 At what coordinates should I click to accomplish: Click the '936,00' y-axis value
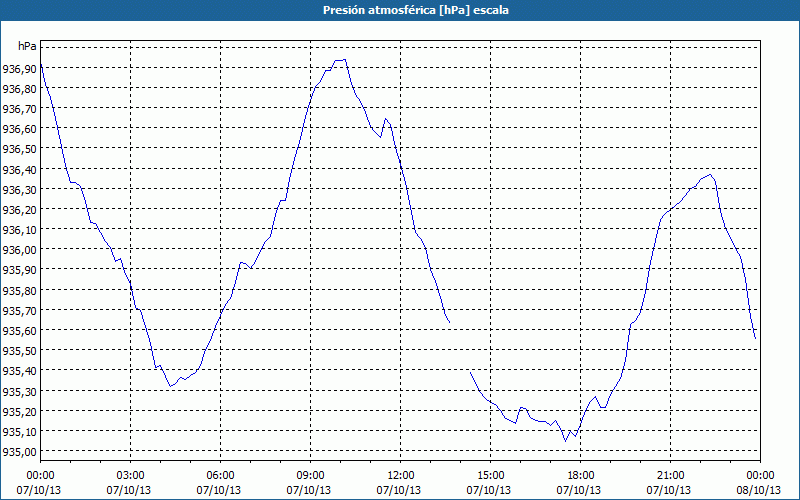click(19, 250)
